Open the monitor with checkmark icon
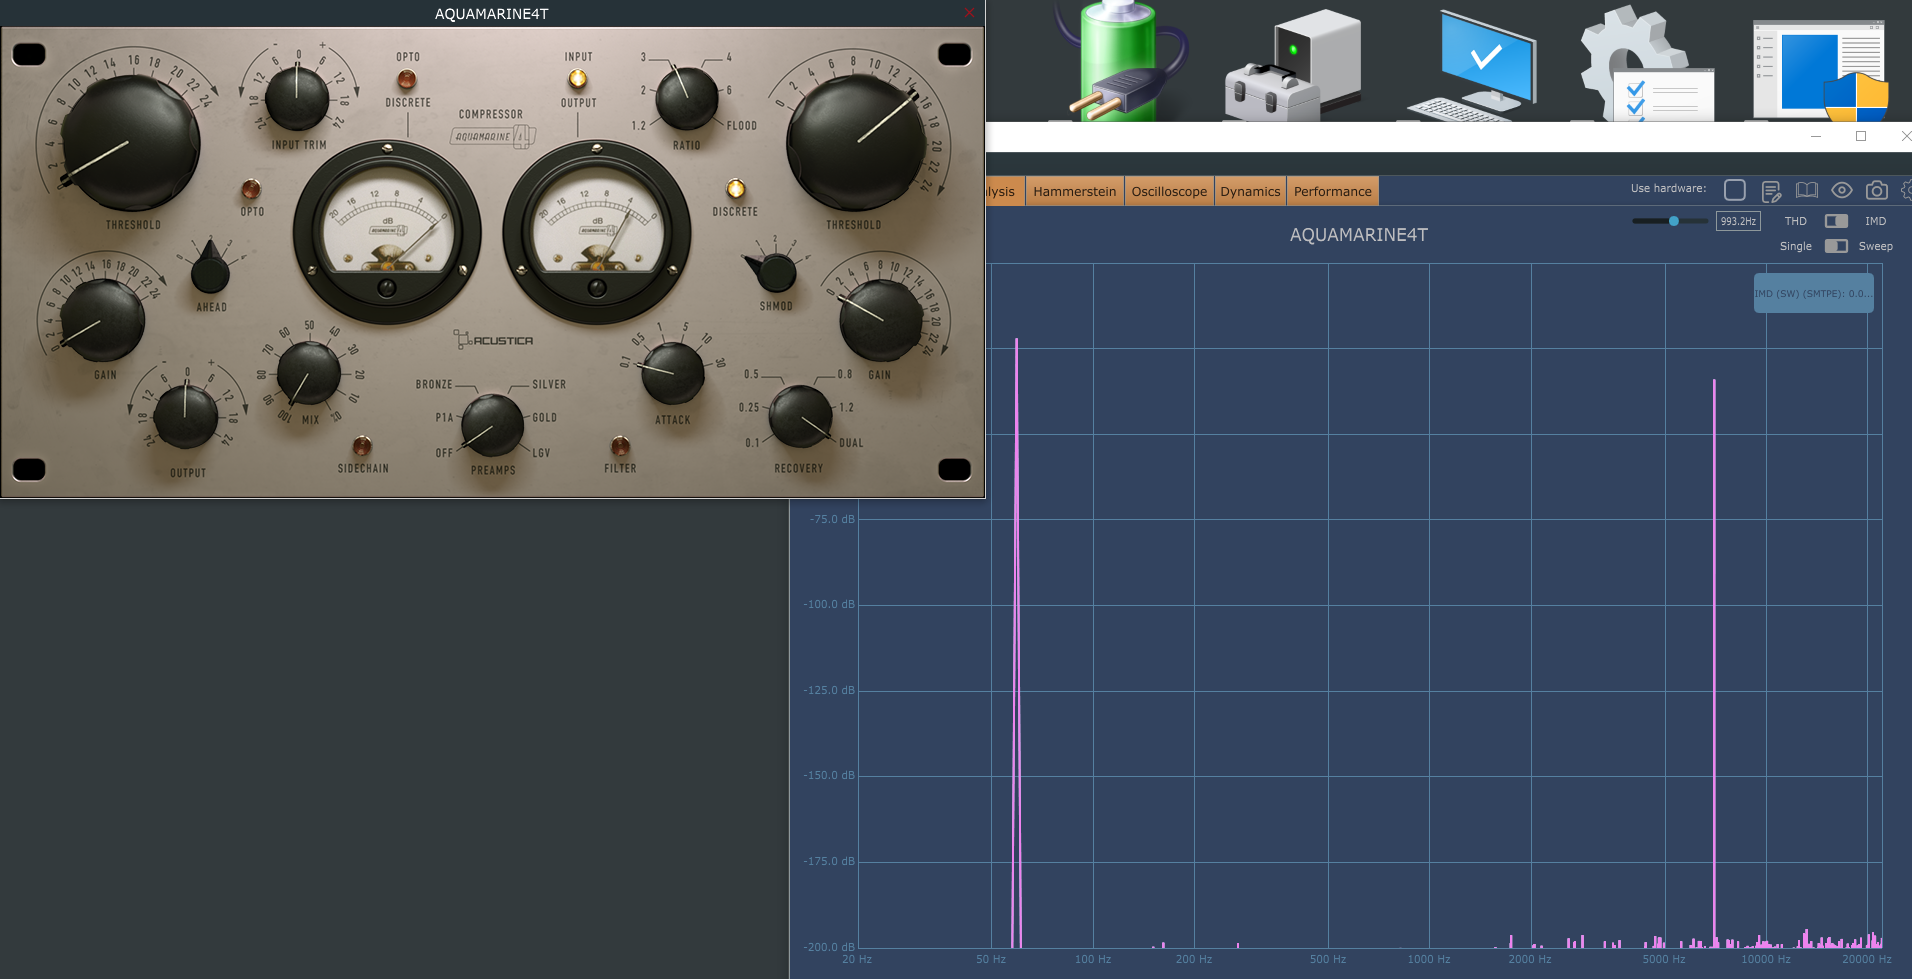This screenshot has height=979, width=1912. click(1471, 66)
